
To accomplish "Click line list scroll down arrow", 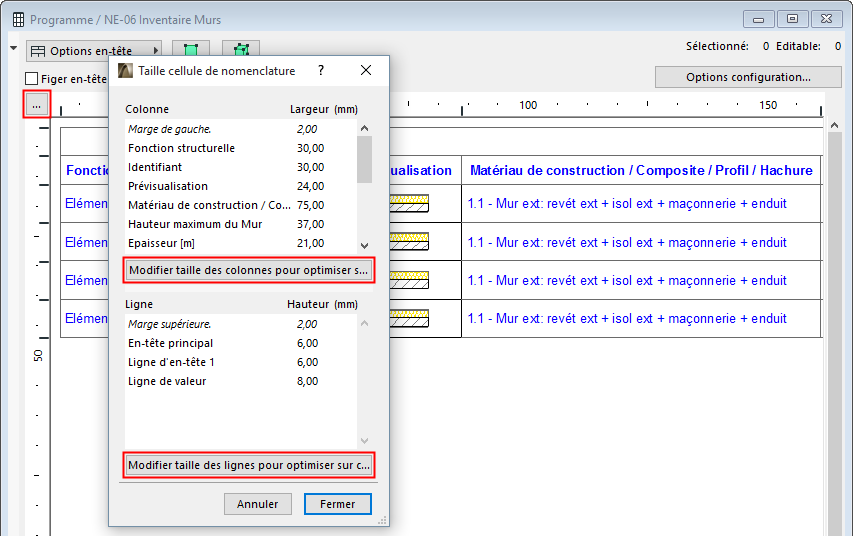I will pos(364,440).
